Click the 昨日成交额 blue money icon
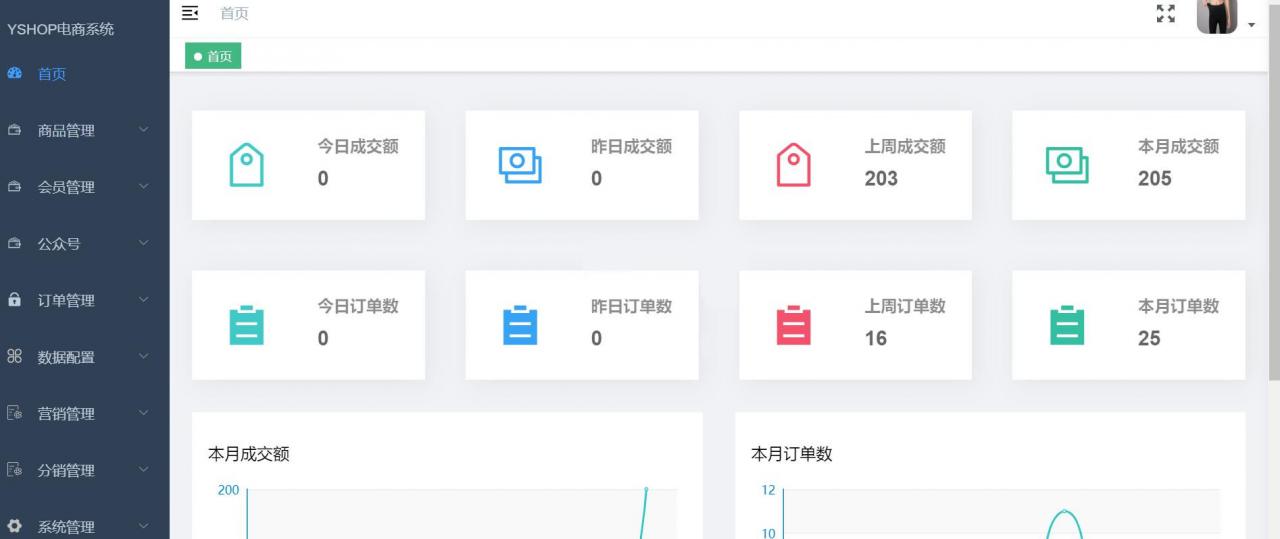Viewport: 1280px width, 539px height. (520, 165)
